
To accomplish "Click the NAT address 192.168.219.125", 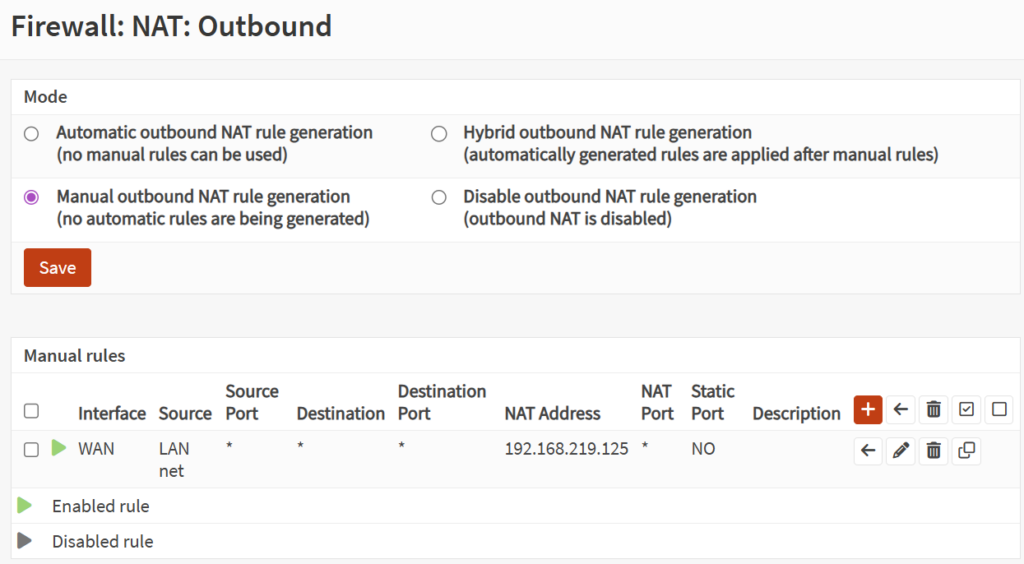I will pos(566,449).
